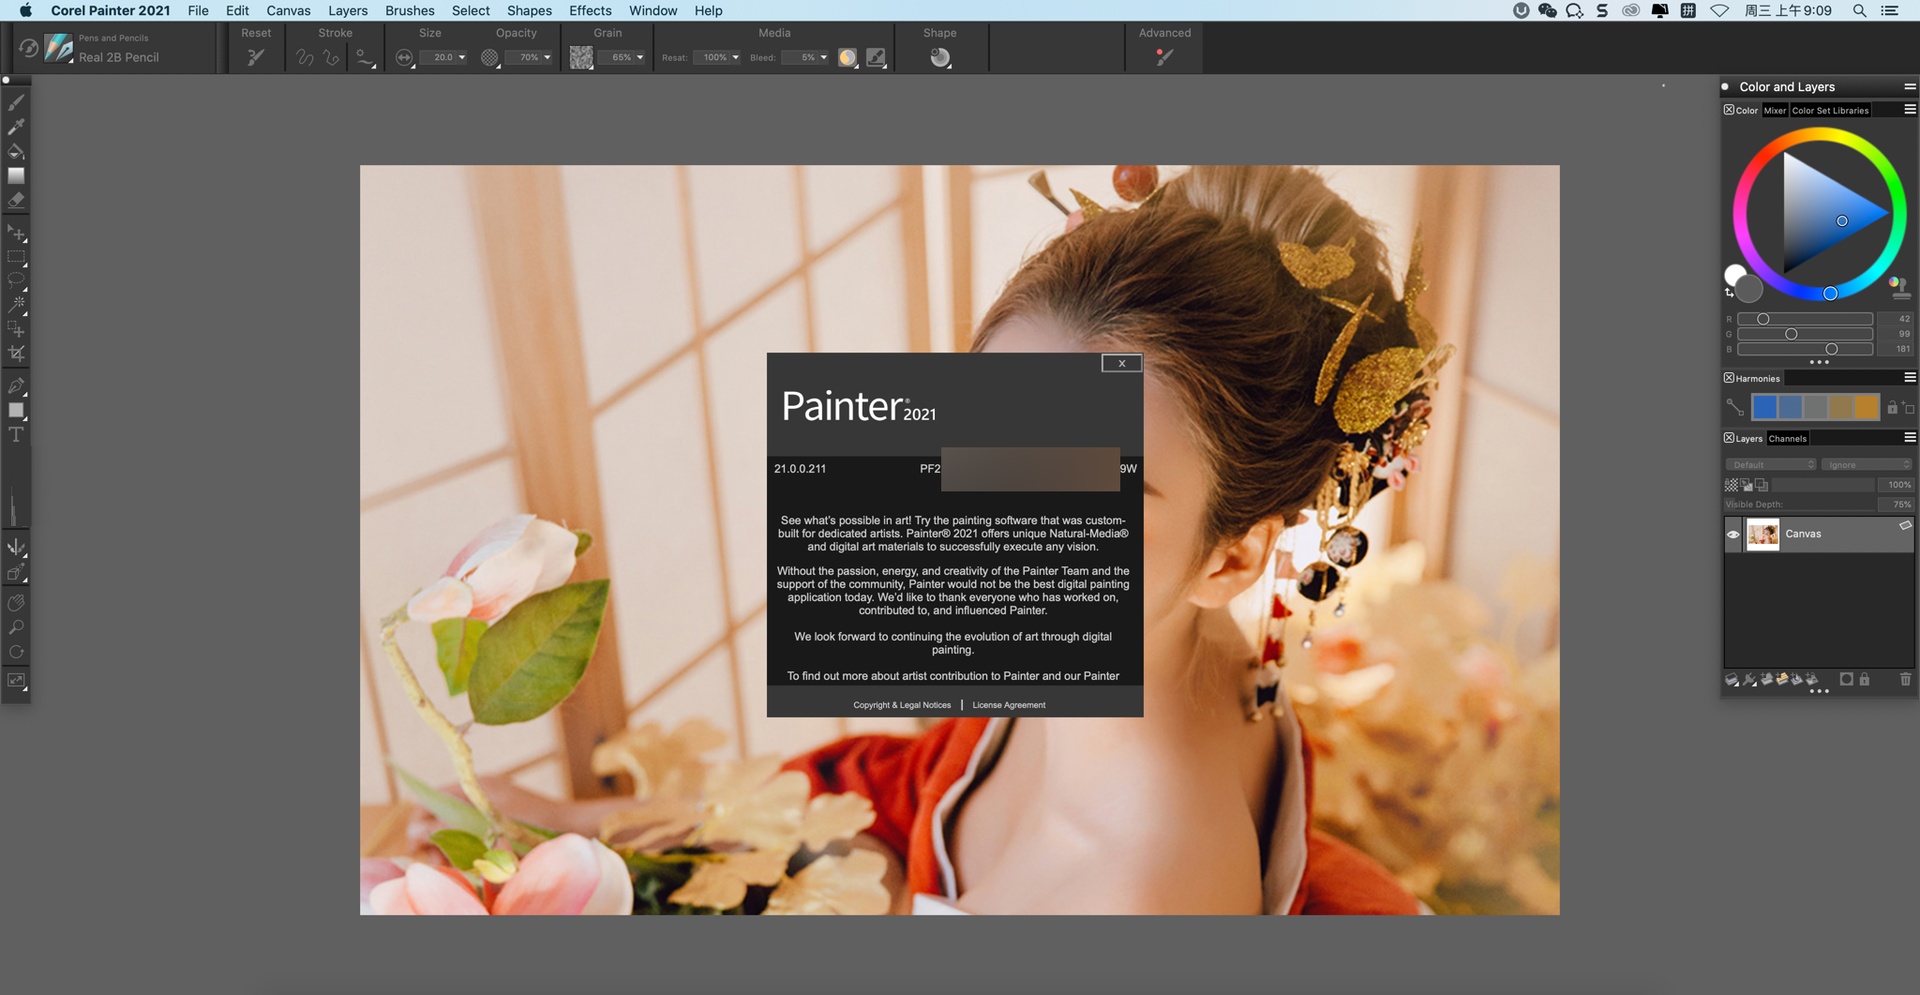Select the Dropper tool
Screen dimensions: 1920x995
coord(16,127)
